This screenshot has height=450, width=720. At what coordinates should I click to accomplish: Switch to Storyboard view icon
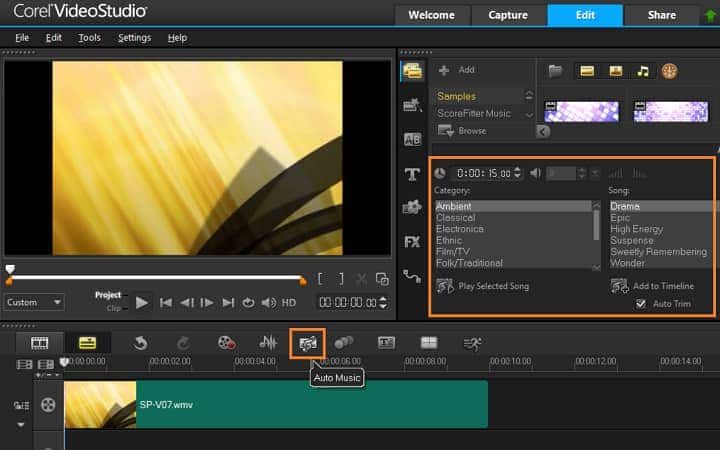pyautogui.click(x=40, y=343)
